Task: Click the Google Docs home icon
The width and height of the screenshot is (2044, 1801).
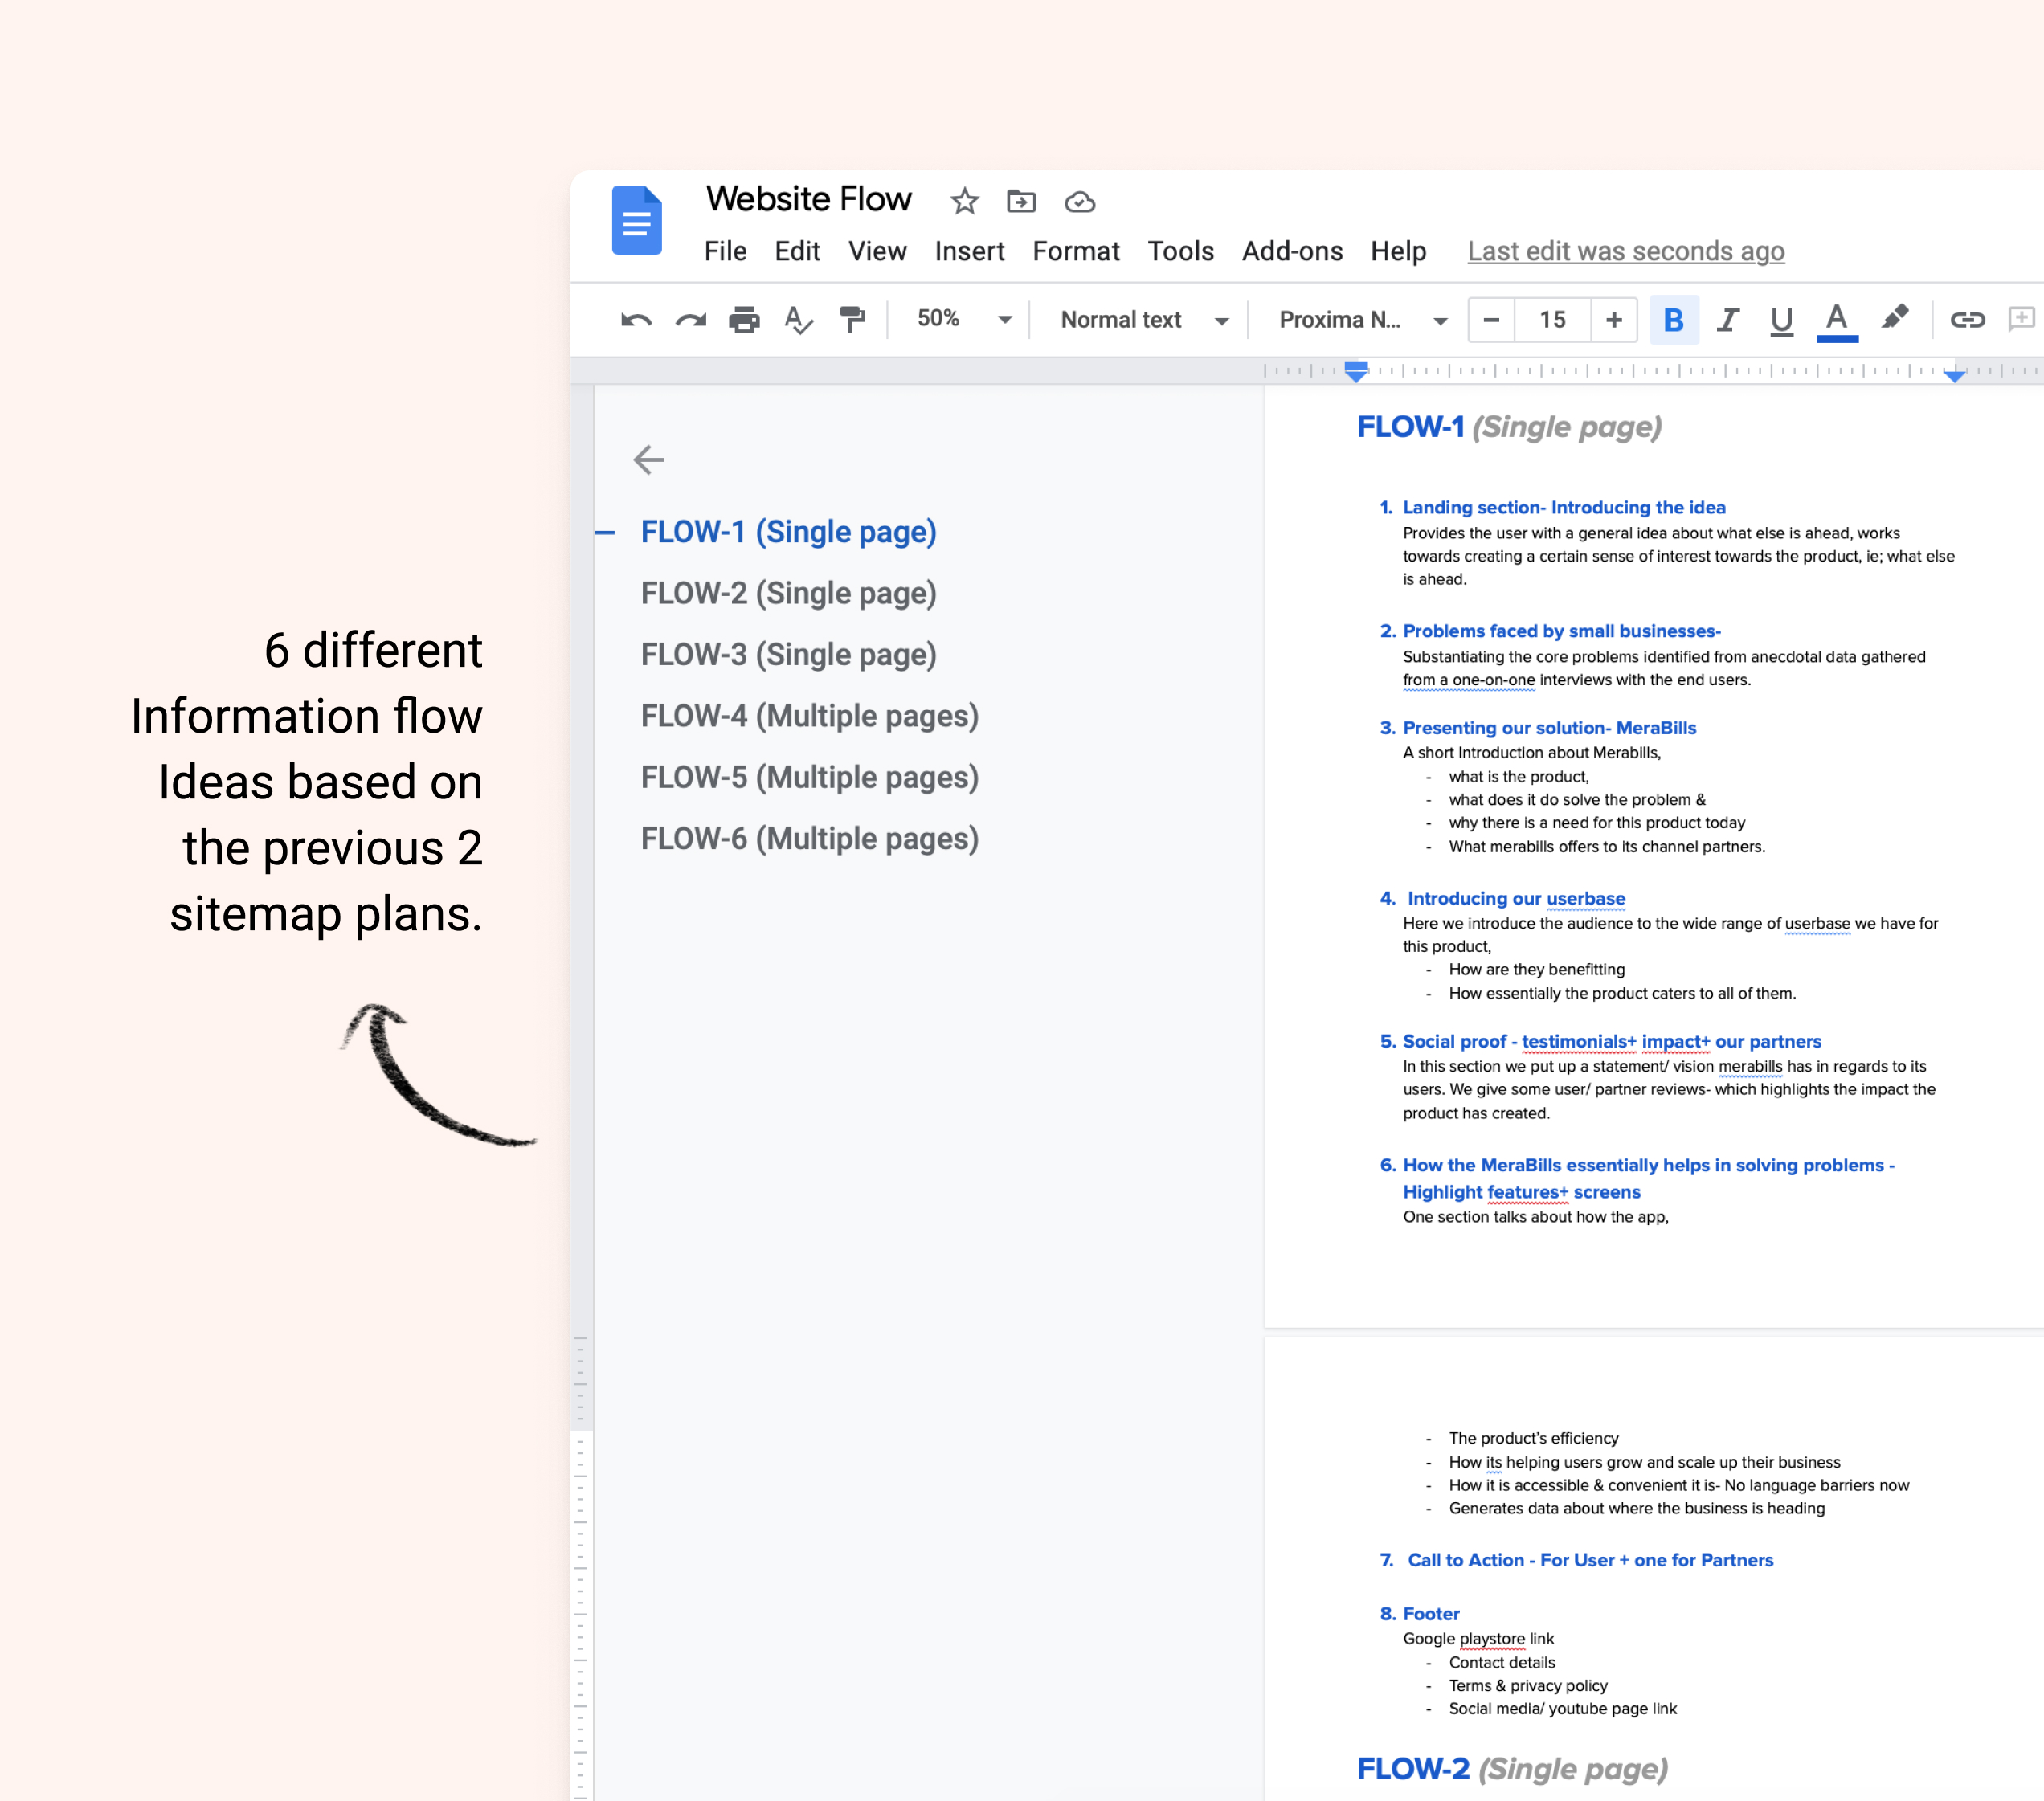Action: click(x=636, y=220)
